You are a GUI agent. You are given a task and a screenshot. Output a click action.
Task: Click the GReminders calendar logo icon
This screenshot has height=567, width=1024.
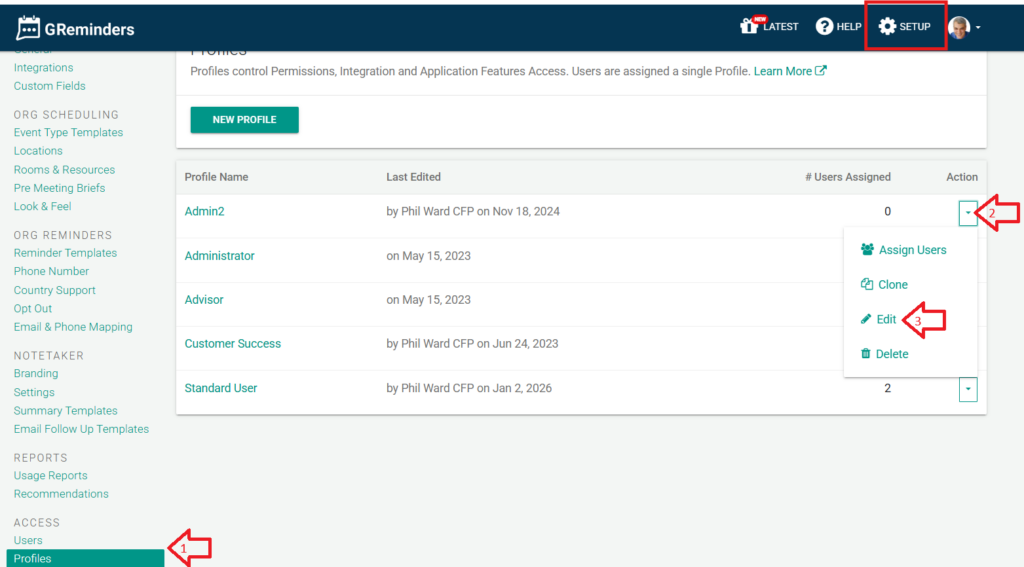point(28,28)
